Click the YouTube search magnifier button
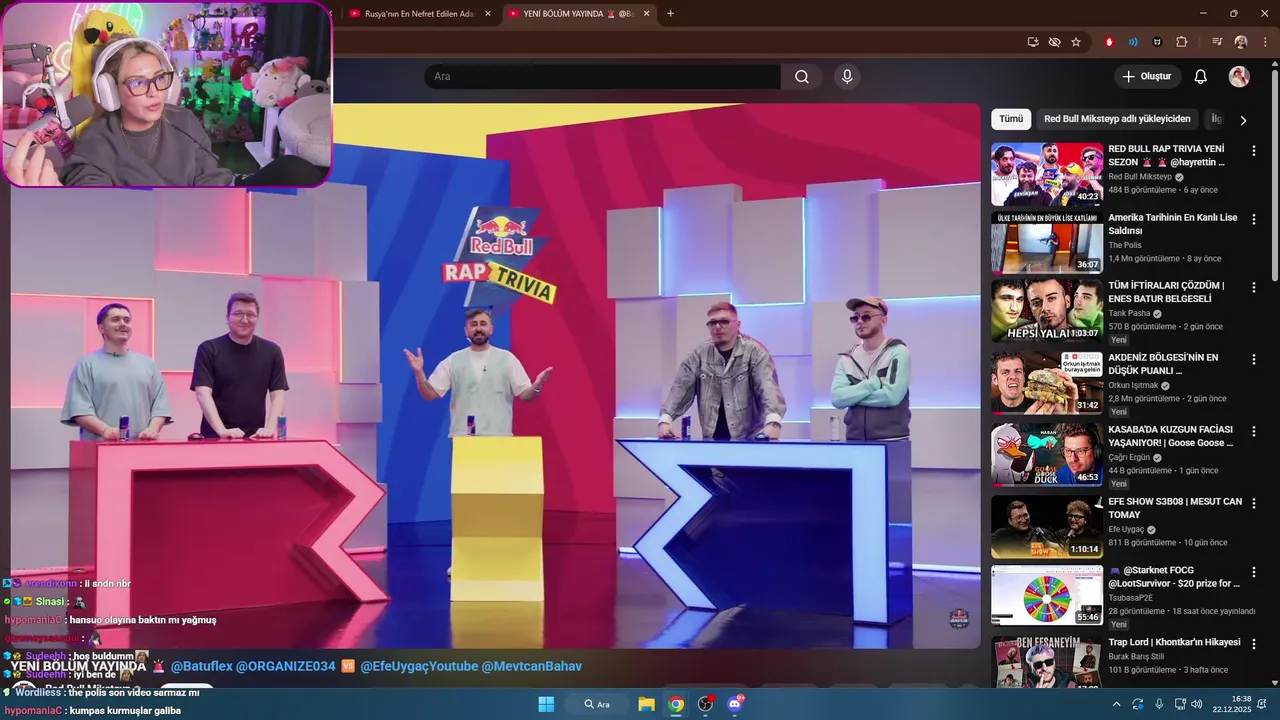 pos(802,77)
